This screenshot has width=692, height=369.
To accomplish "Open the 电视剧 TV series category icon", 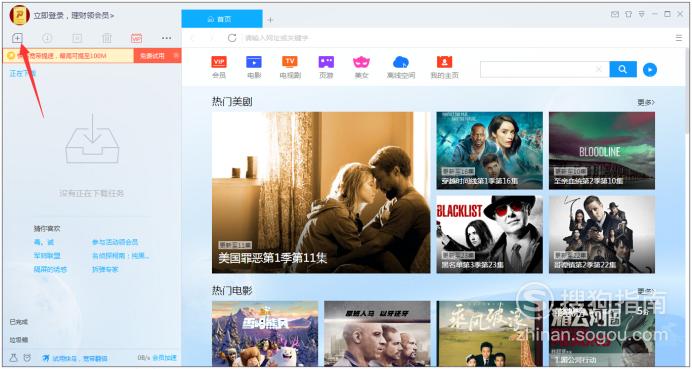I will tap(290, 61).
